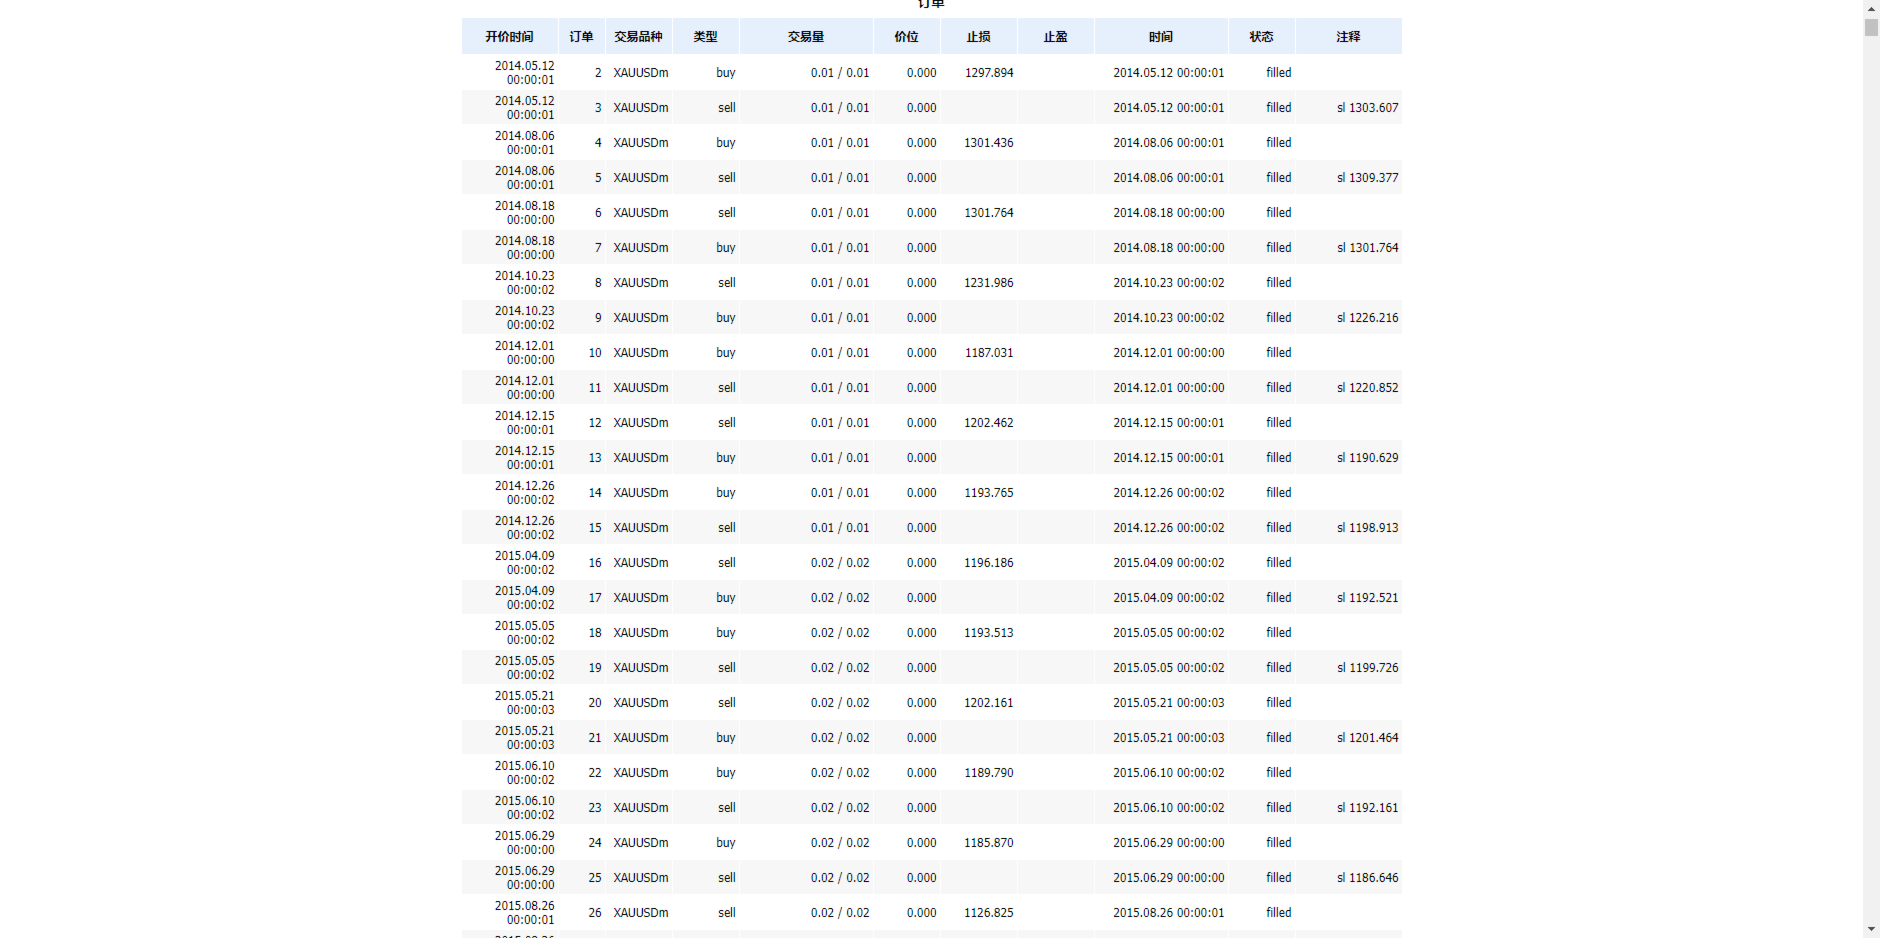Click the 订单 column header
This screenshot has width=1880, height=938.
tap(581, 36)
